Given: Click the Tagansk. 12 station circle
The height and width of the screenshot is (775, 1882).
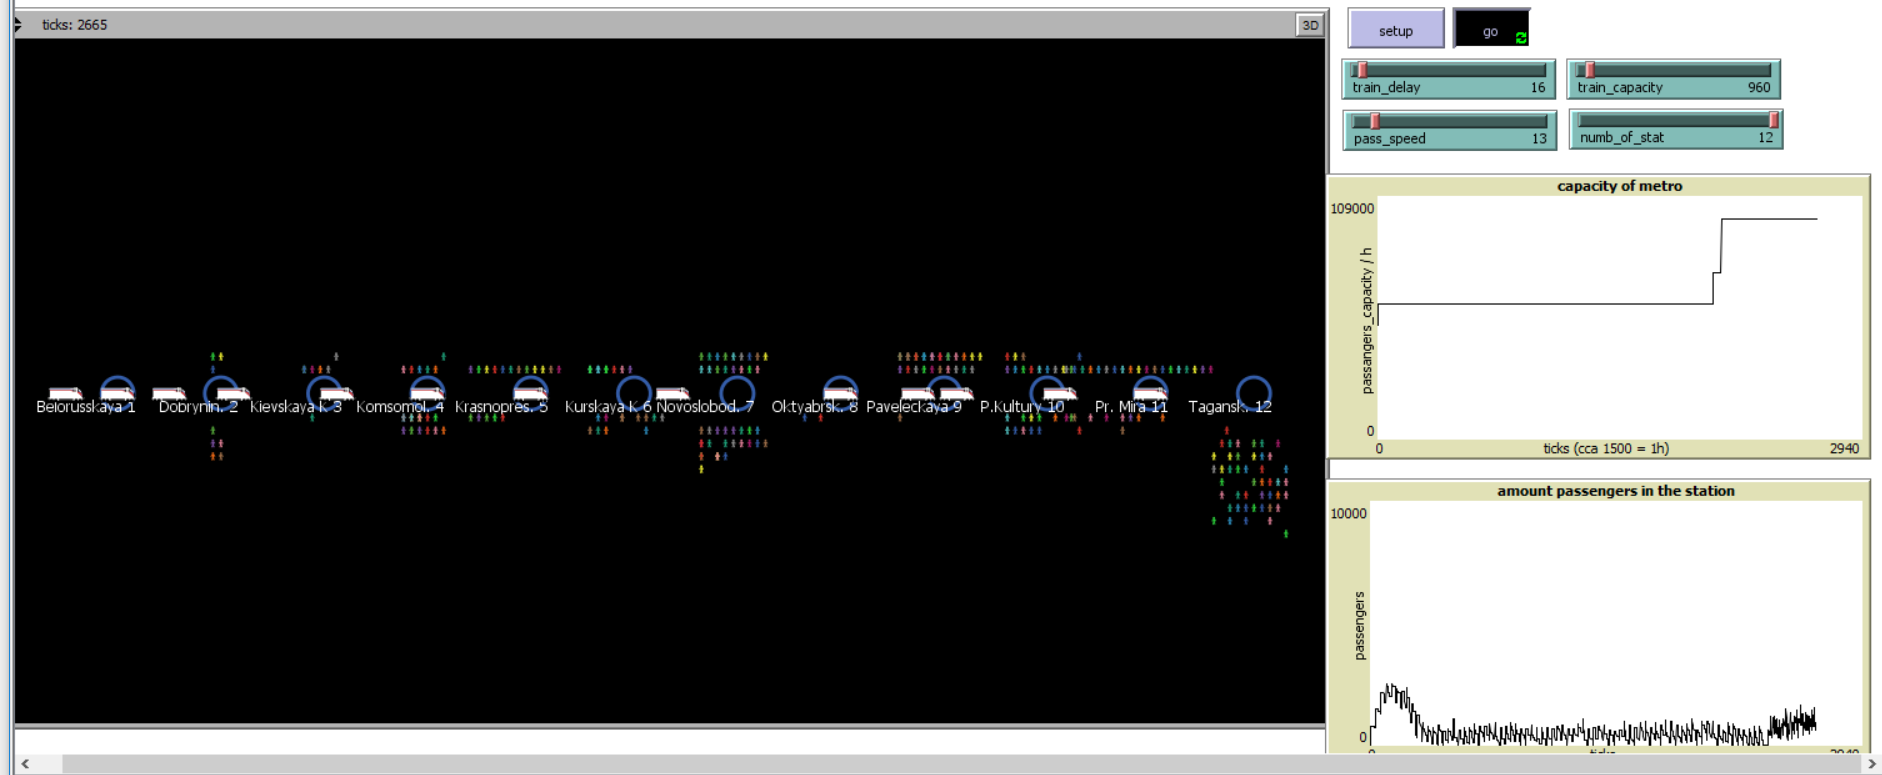Looking at the screenshot, I should click(x=1253, y=393).
